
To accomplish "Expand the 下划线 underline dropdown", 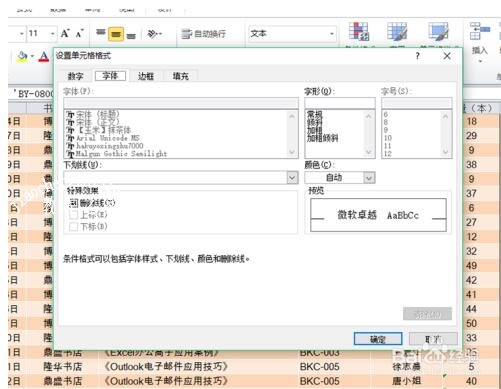I will [x=292, y=178].
